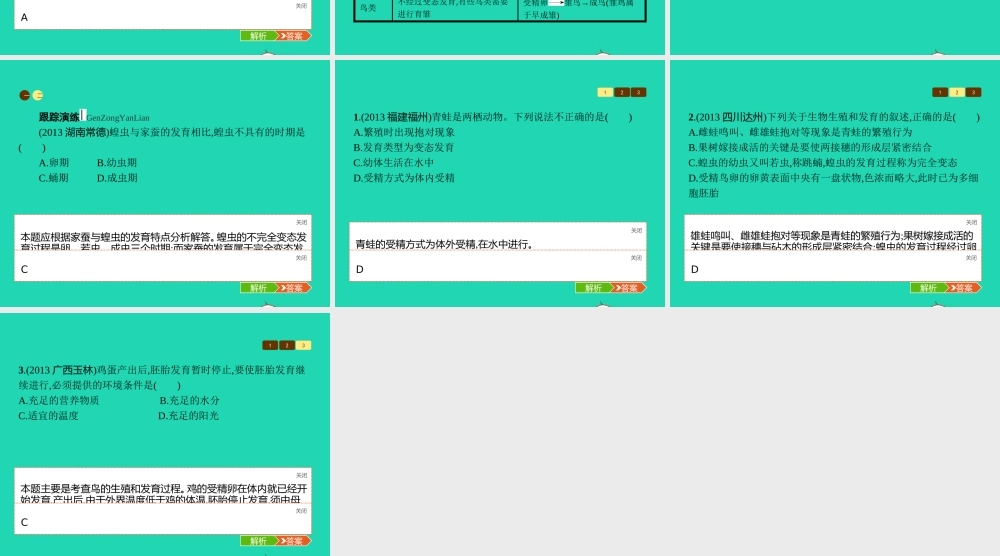Close the analysis box on 湖南常德 slide
This screenshot has width=1000, height=556.
tap(302, 223)
